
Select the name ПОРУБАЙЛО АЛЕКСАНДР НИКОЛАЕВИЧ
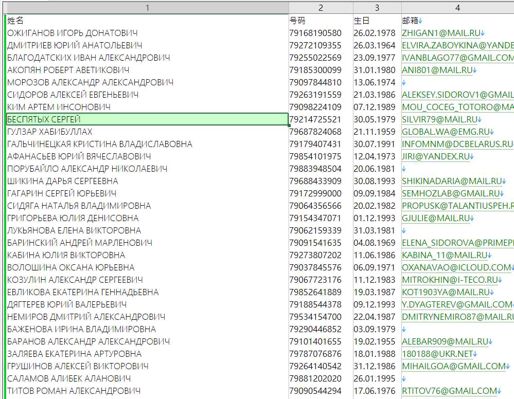pyautogui.click(x=87, y=169)
